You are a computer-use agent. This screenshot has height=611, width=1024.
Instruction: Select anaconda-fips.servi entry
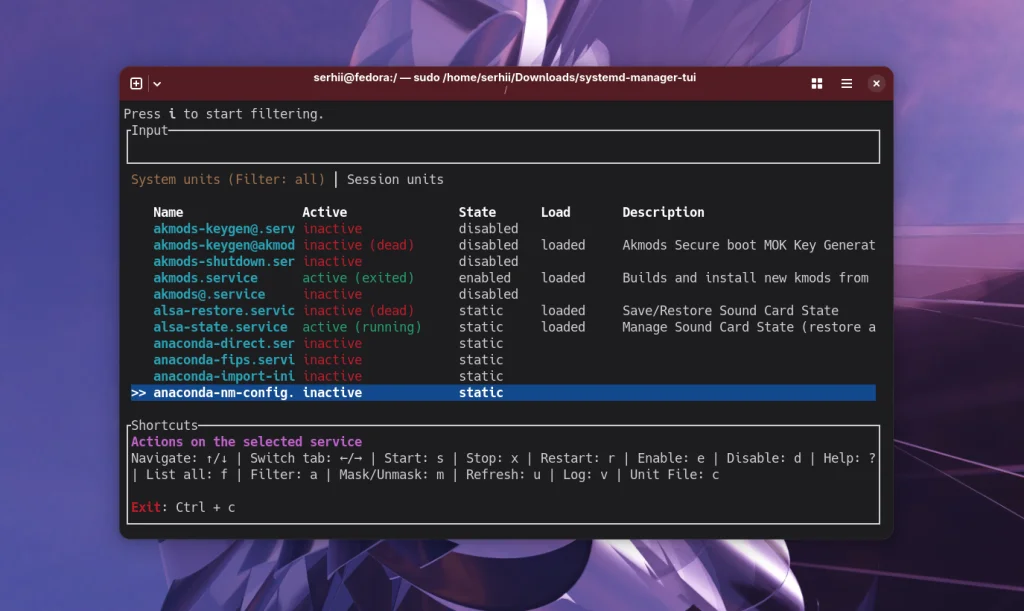(503, 360)
